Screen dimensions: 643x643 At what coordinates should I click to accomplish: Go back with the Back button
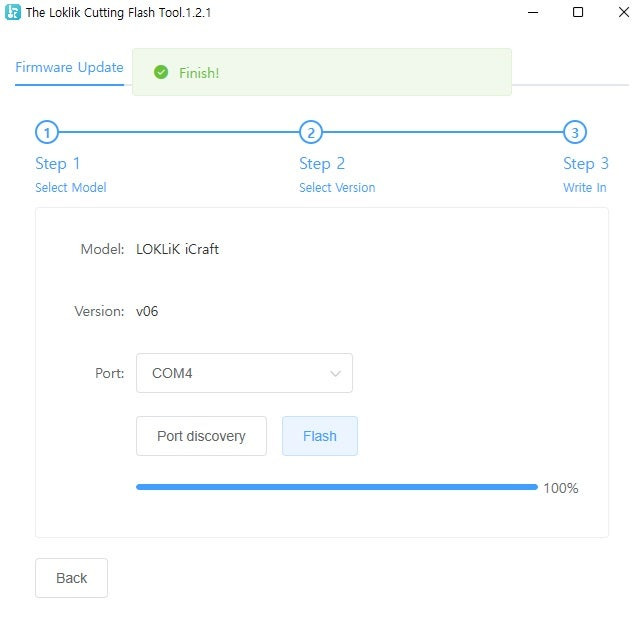71,578
